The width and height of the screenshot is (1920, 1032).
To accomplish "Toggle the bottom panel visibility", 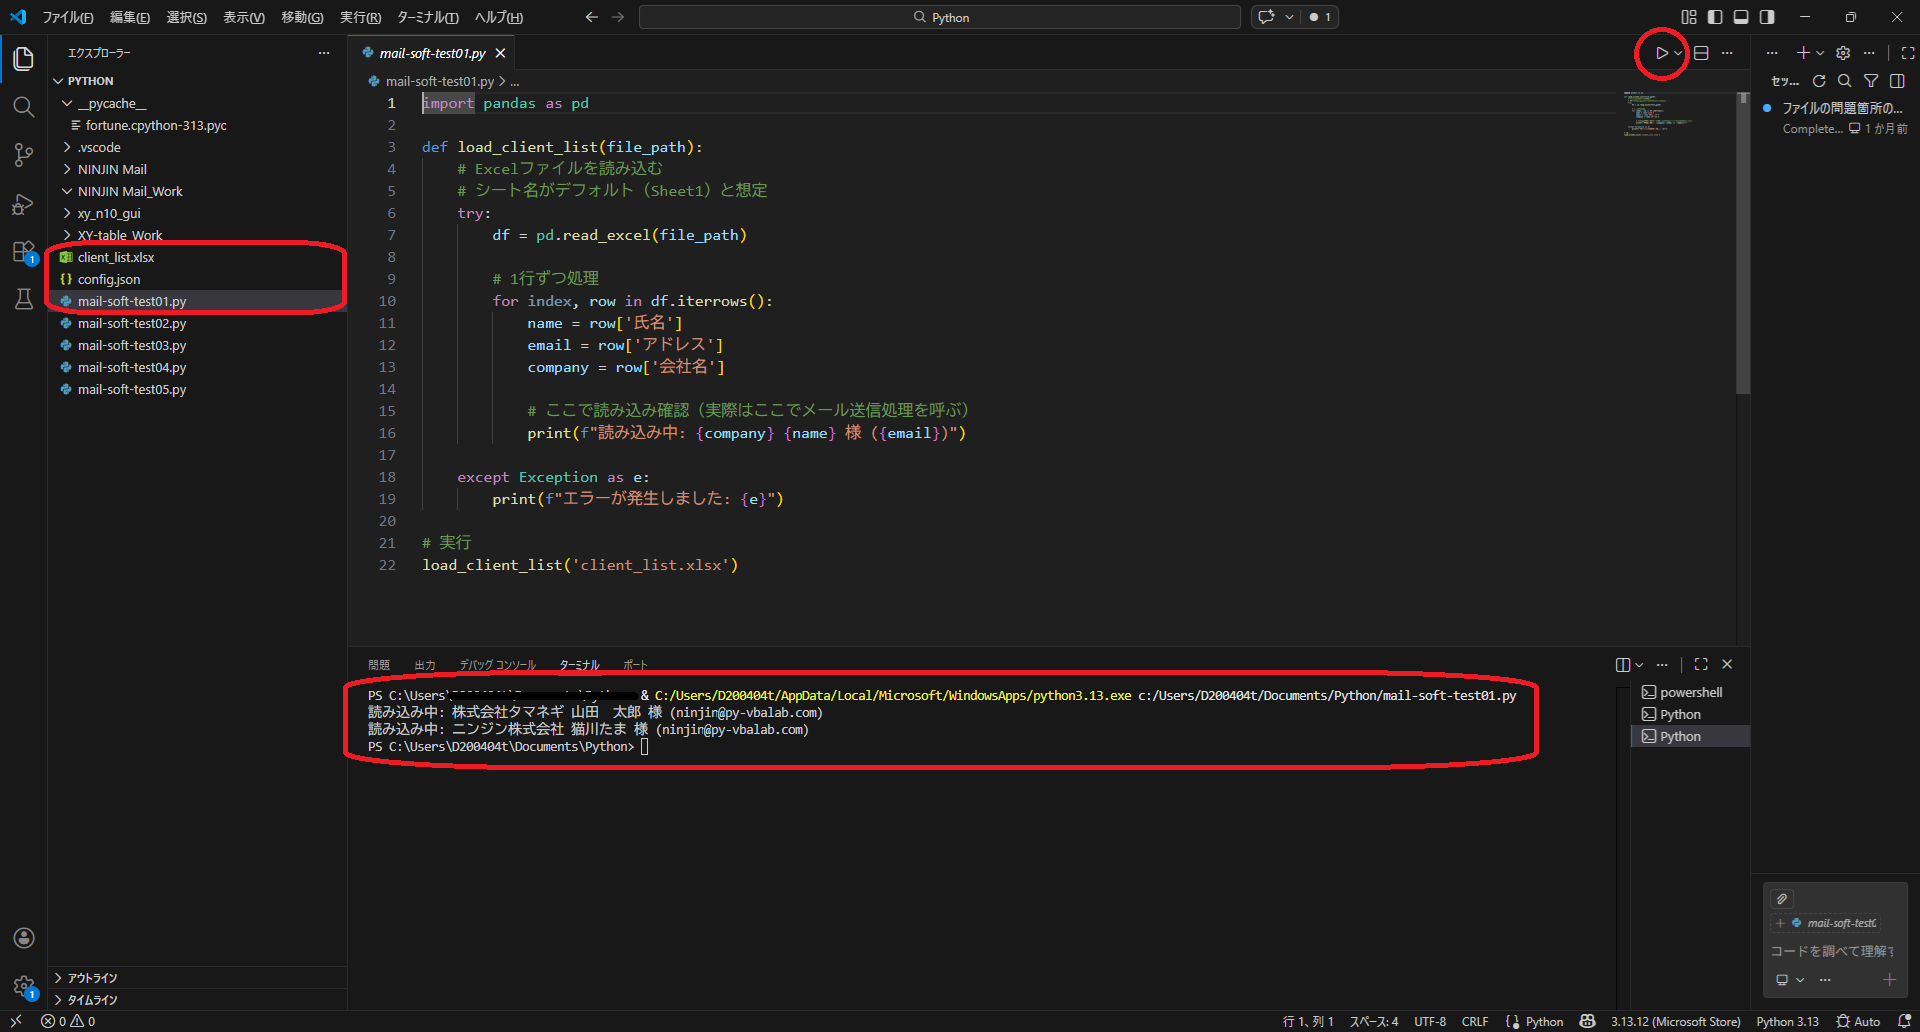I will point(1741,17).
